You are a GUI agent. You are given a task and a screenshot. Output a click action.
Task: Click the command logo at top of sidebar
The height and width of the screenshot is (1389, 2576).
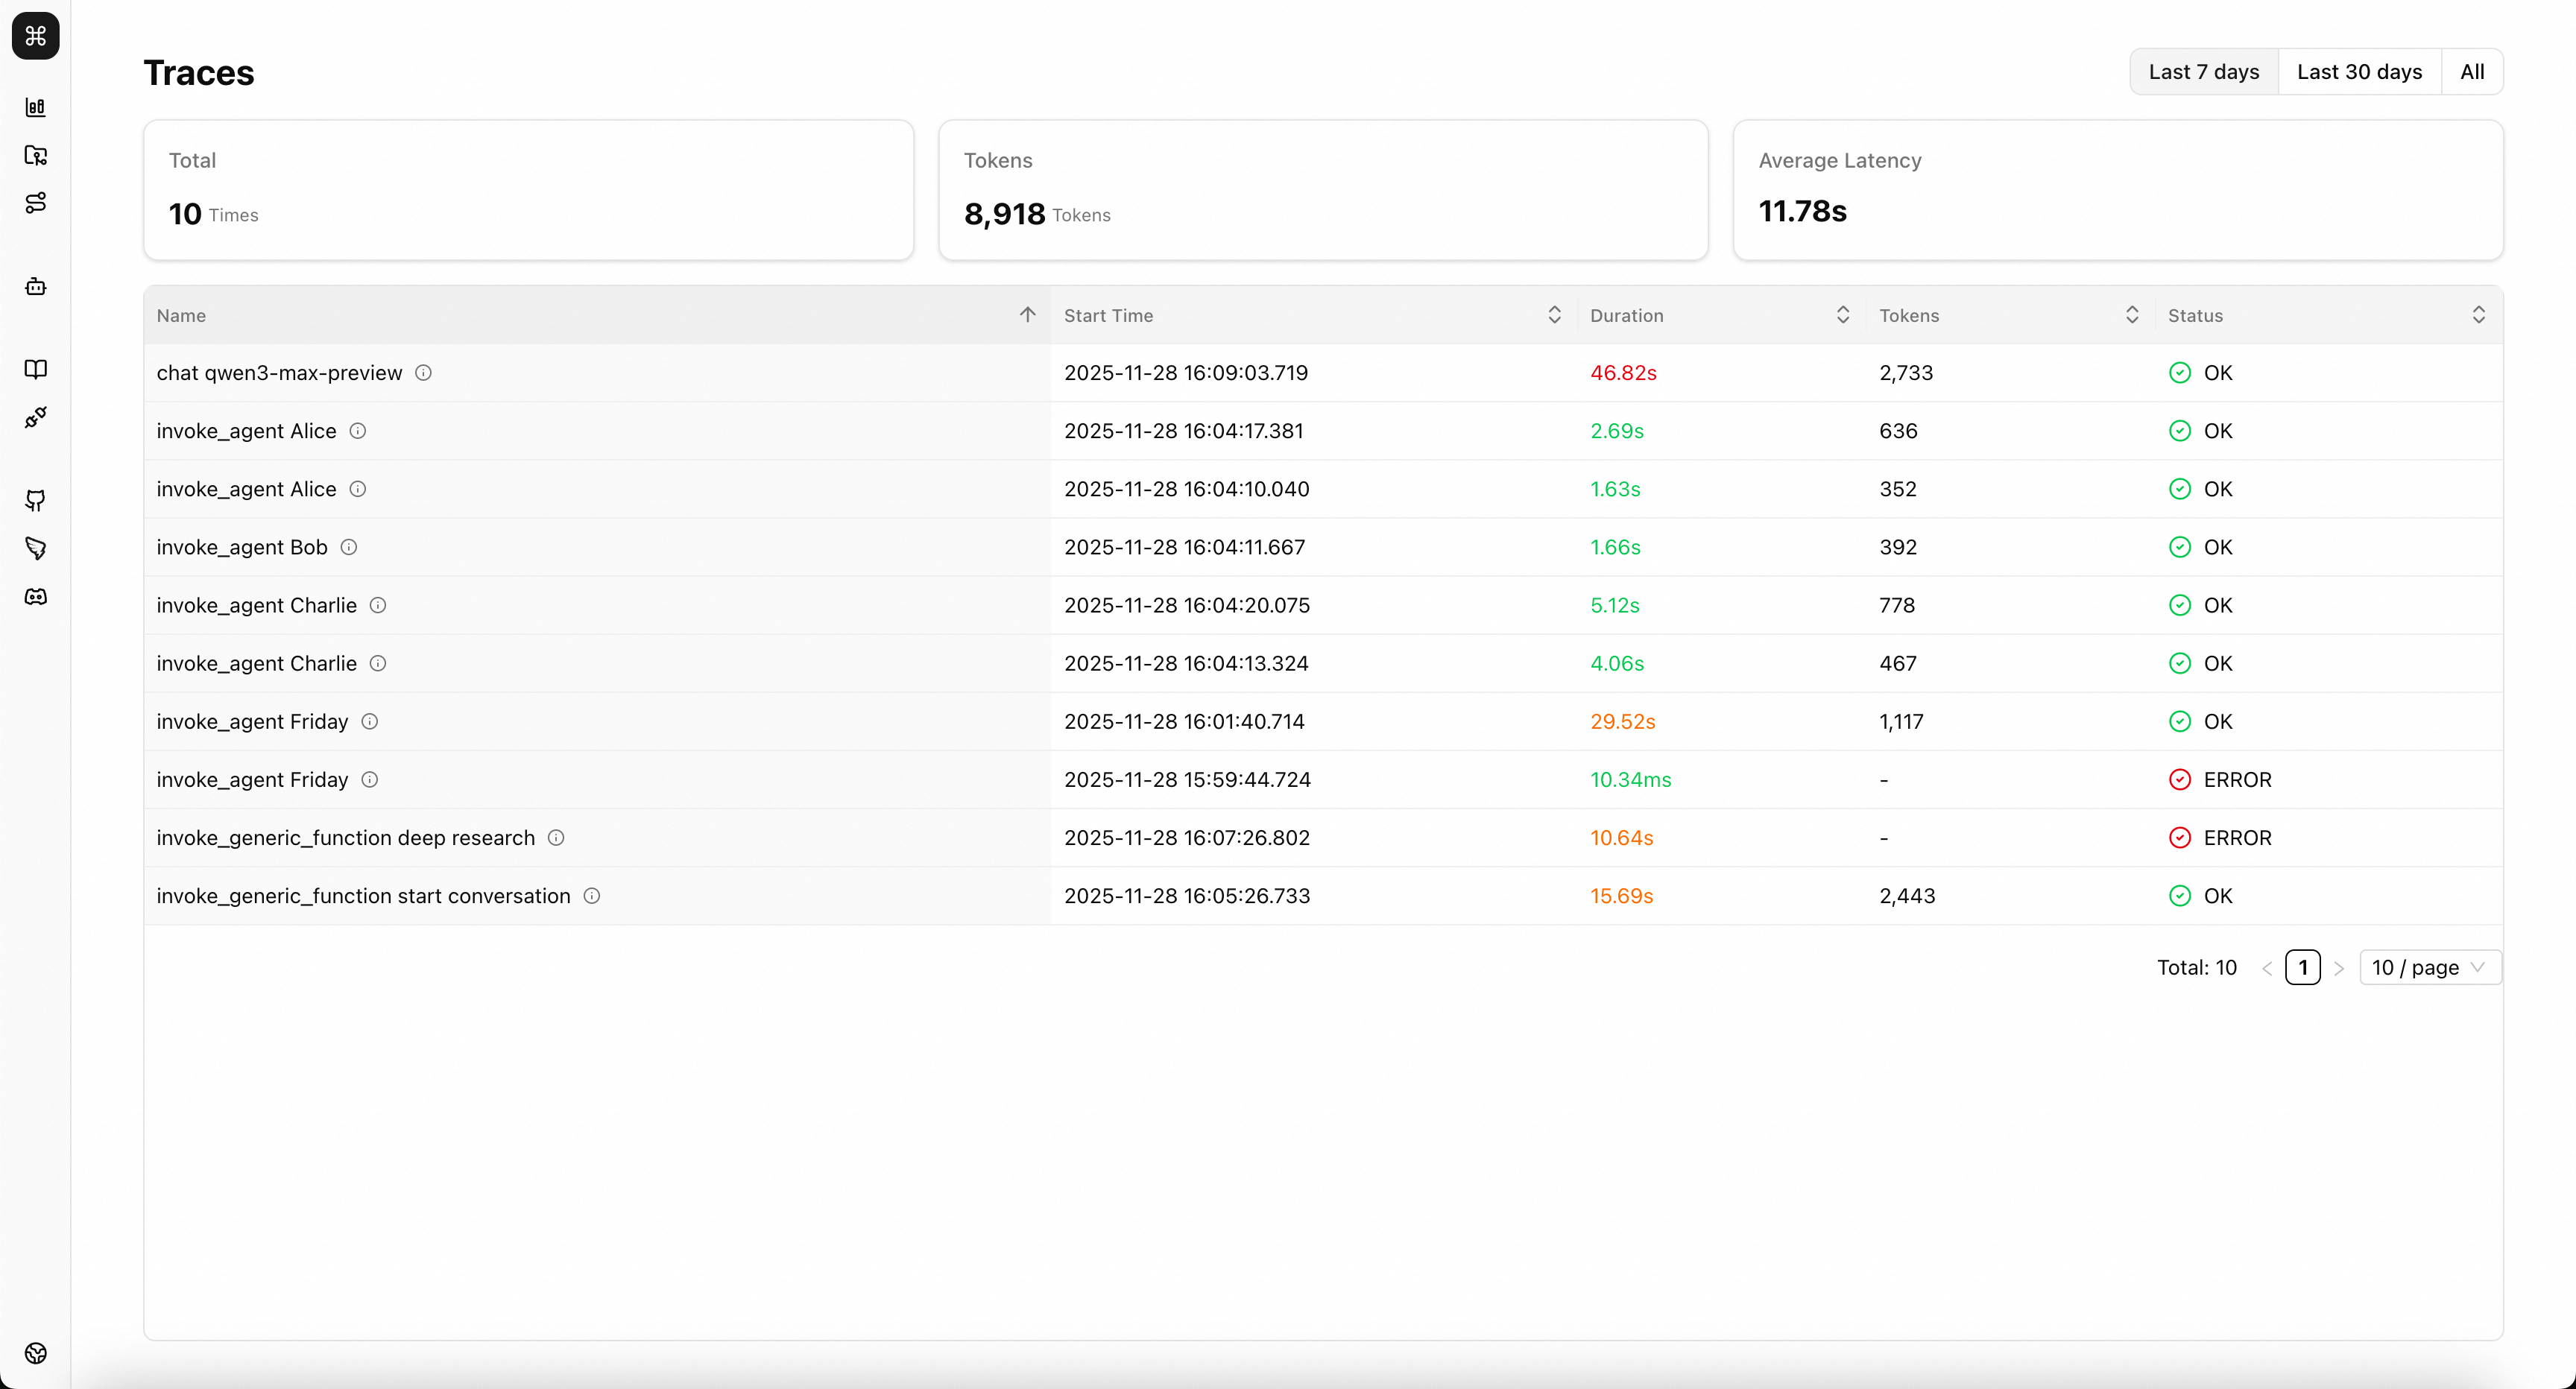pyautogui.click(x=36, y=36)
